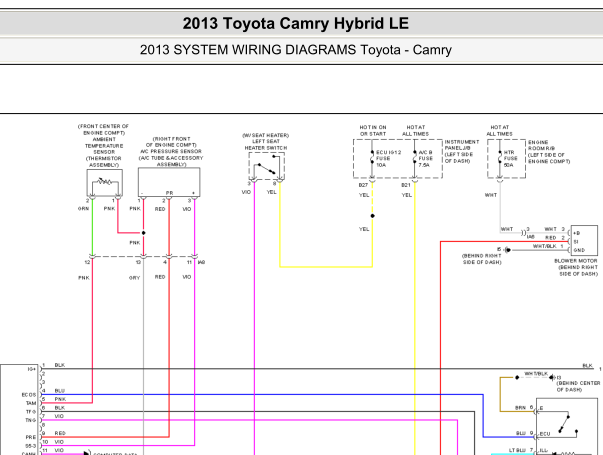Click the "GRY" wire color label
Screen dimensions: 603x455
click(134, 278)
